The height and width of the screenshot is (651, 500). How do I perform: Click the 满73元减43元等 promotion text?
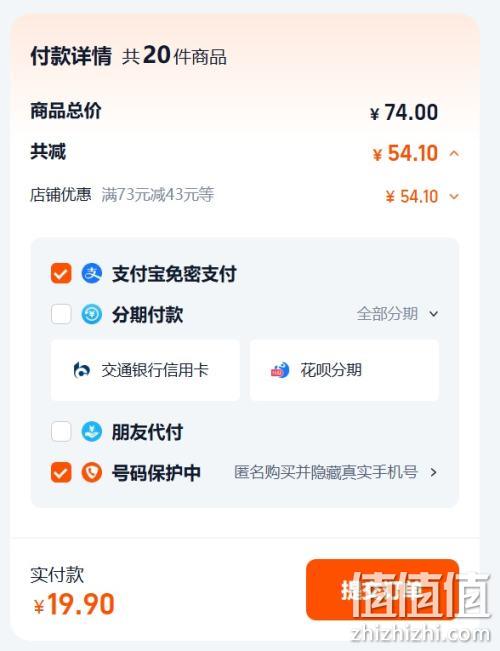(158, 194)
